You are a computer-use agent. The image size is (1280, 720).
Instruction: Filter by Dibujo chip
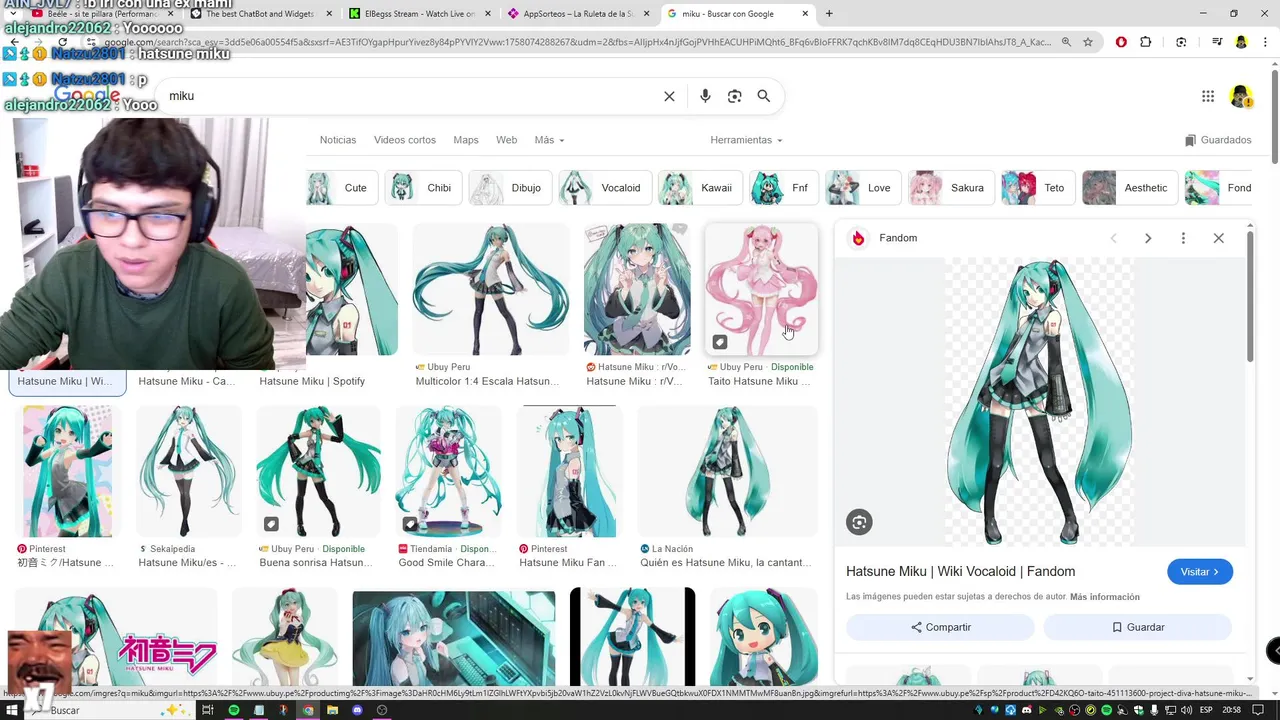tap(511, 188)
